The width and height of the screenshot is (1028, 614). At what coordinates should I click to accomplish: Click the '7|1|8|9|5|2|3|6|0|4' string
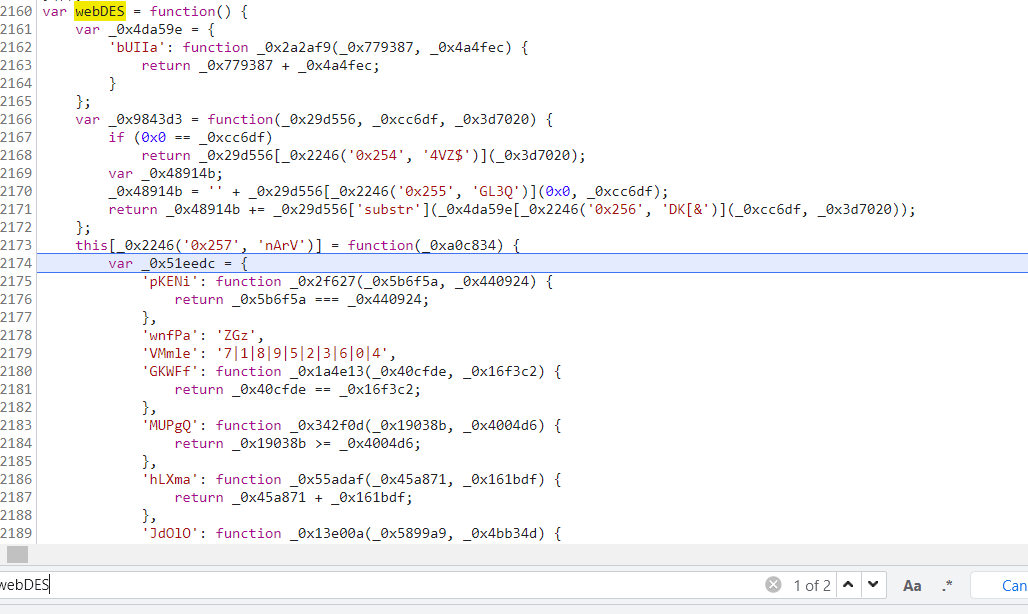click(x=302, y=353)
